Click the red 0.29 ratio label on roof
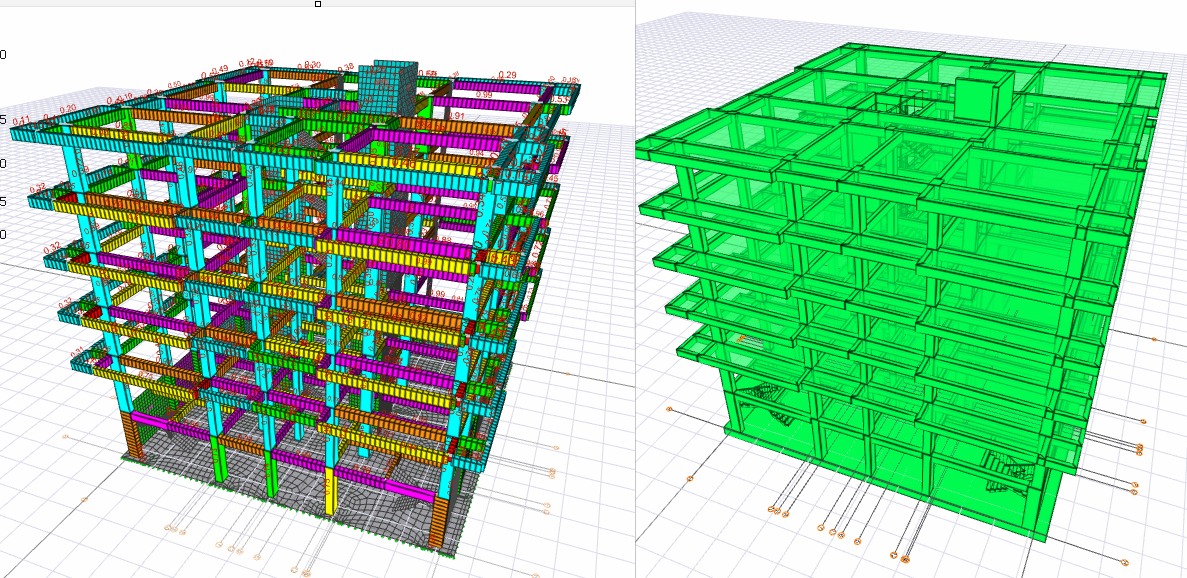1187x578 pixels. click(507, 76)
